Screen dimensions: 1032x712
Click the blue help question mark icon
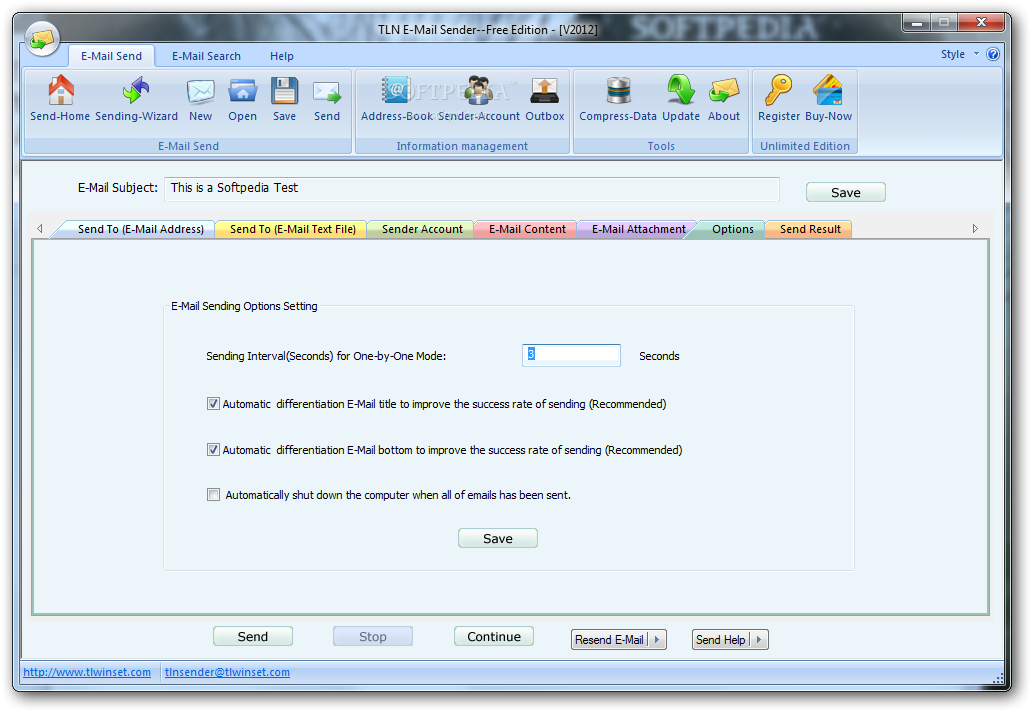coord(993,54)
